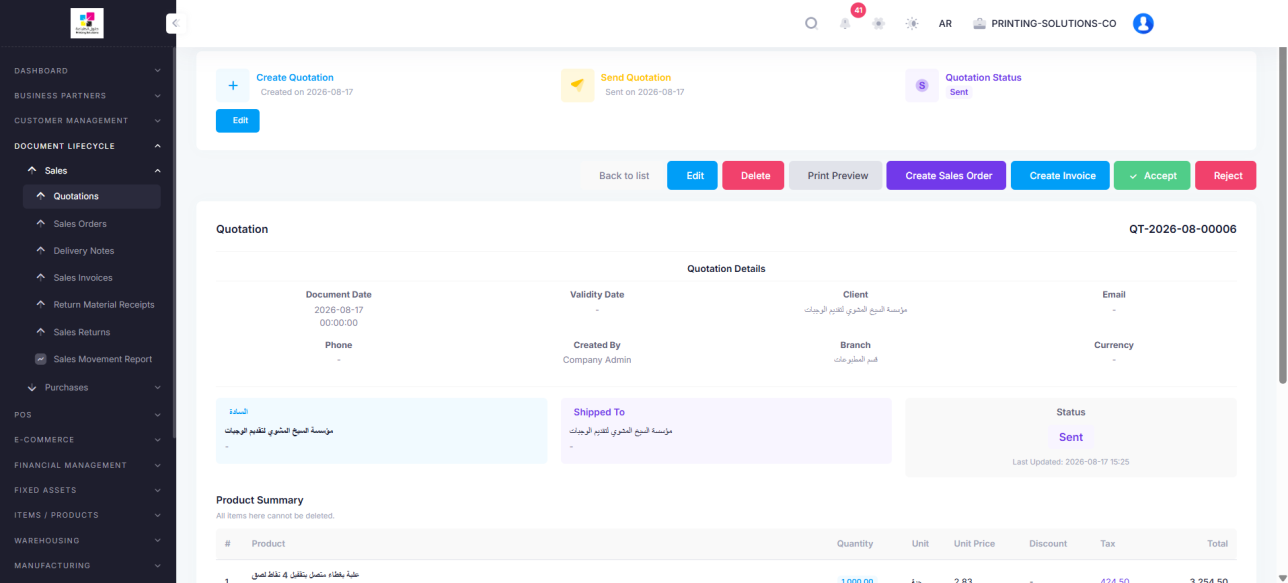Click Company Admin under Created By
The height and width of the screenshot is (583, 1288).
click(x=597, y=360)
